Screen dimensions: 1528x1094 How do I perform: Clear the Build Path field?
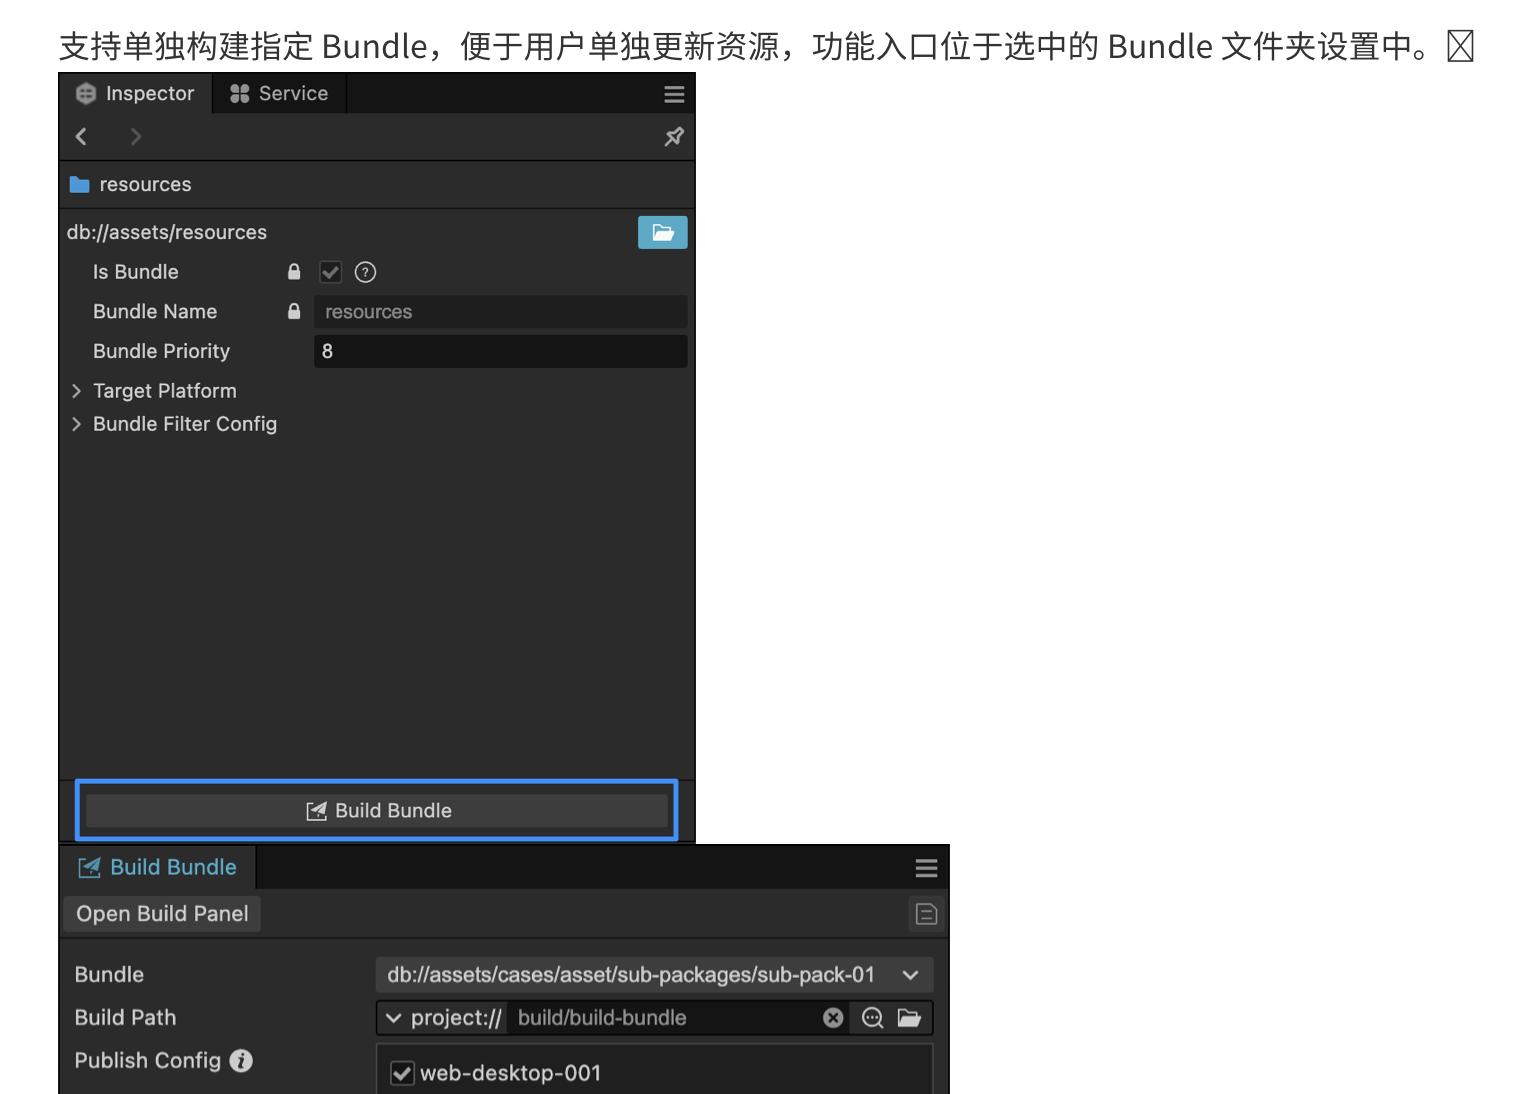tap(833, 1018)
